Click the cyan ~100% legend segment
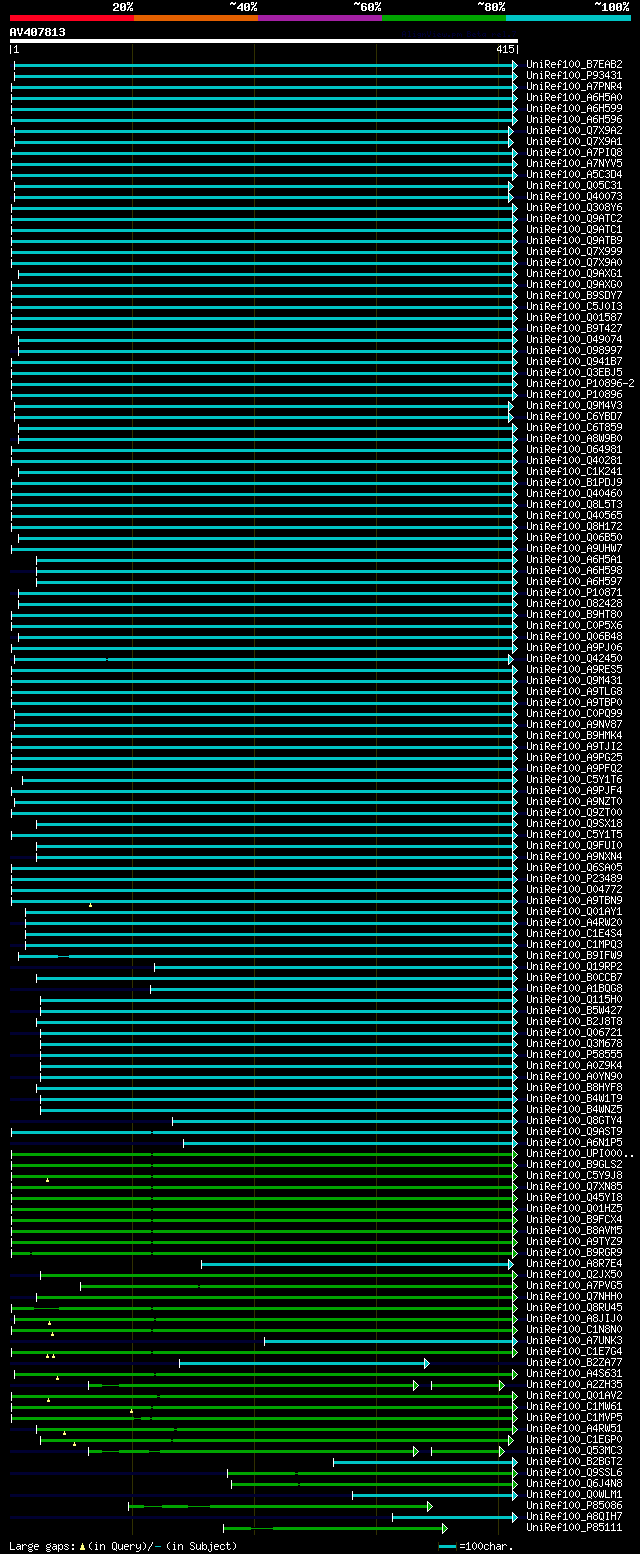Screen dimensions: 640x1554 (x=567, y=17)
